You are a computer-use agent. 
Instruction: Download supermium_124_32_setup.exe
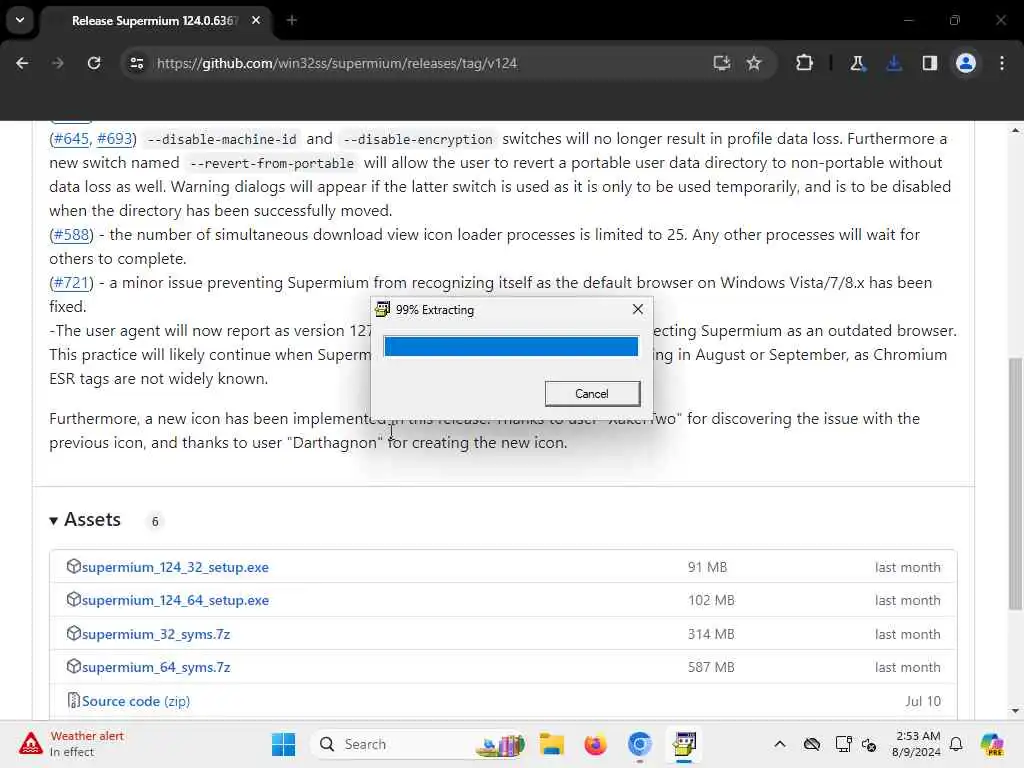(175, 568)
